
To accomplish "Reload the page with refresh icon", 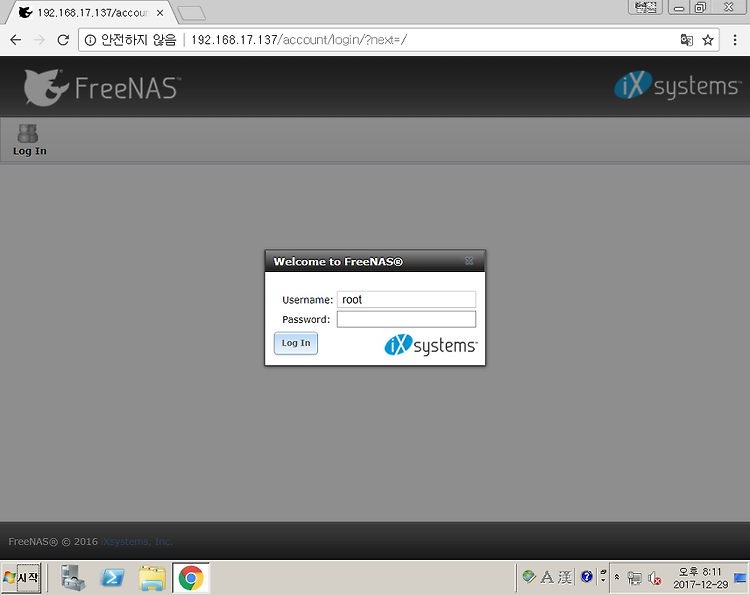I will [63, 40].
